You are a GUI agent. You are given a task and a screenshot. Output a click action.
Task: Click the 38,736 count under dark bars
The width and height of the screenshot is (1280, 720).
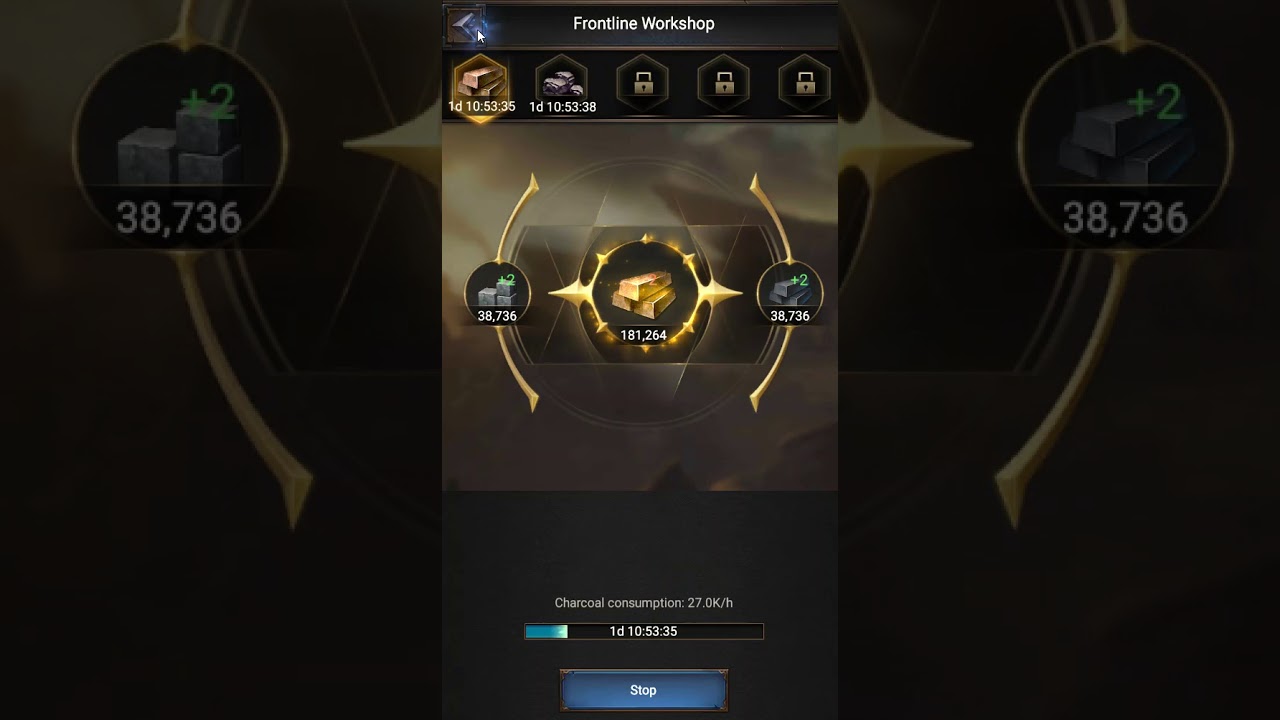[x=789, y=316]
